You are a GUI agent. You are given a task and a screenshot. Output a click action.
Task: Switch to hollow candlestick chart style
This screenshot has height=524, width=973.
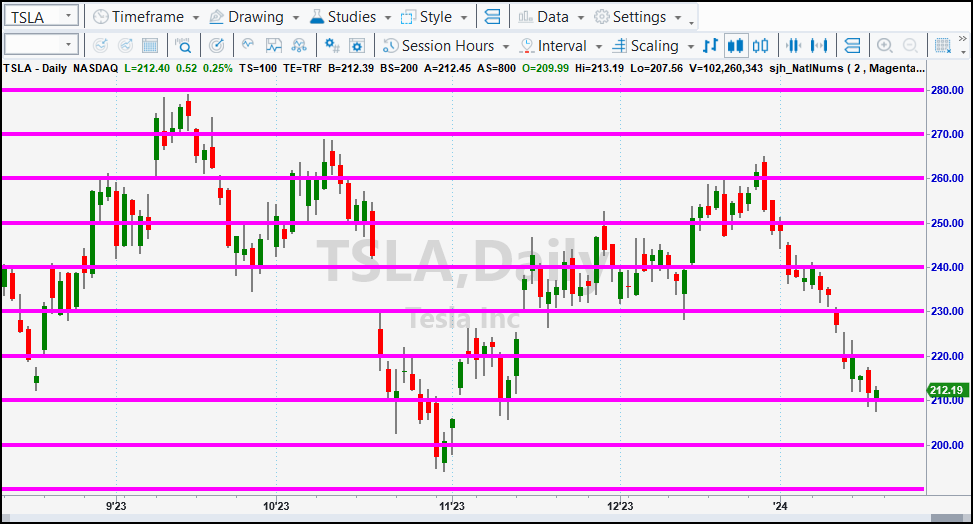point(760,45)
